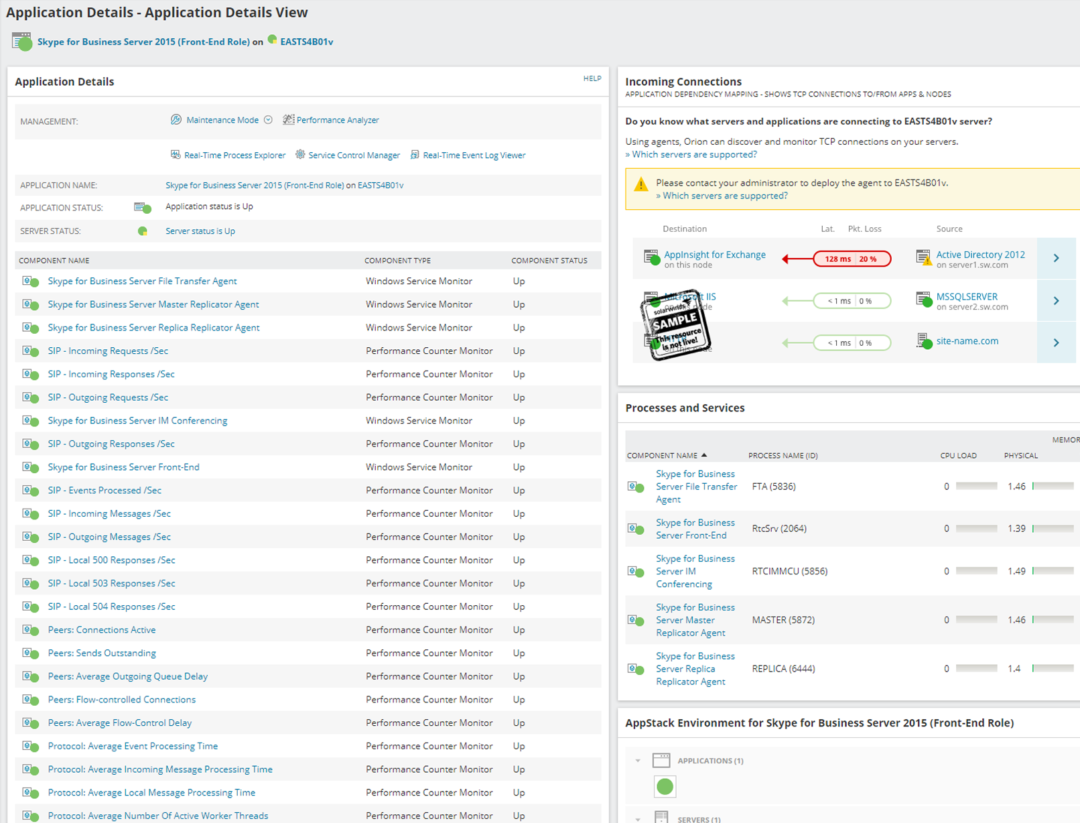
Task: Click the CPU load bar for REPLICA (6444)
Action: tap(977, 668)
